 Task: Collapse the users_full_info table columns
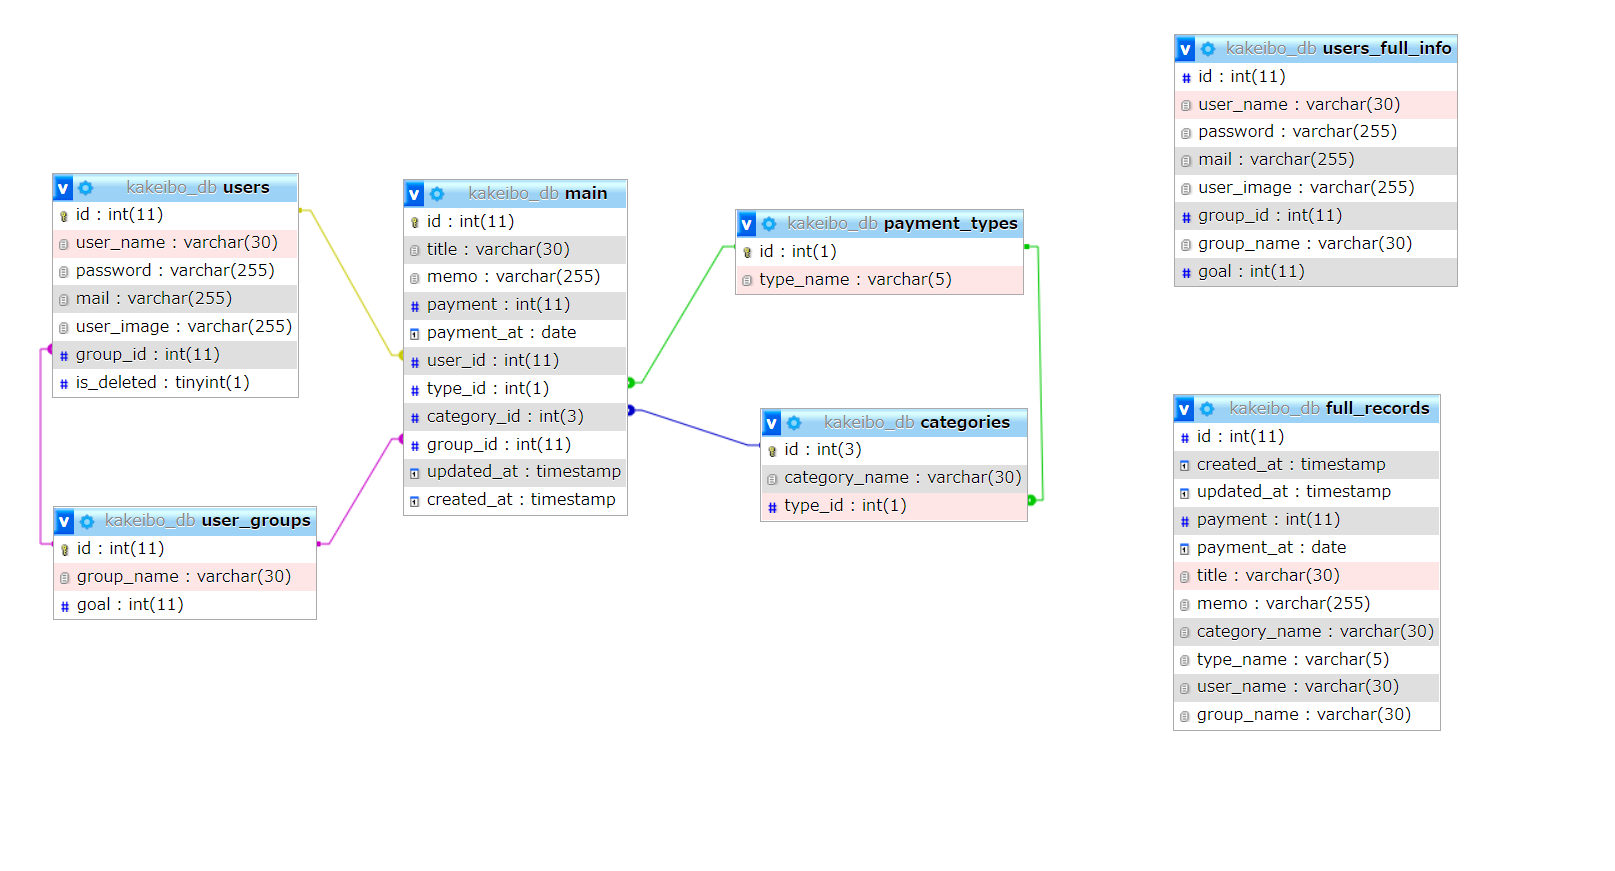point(1186,49)
